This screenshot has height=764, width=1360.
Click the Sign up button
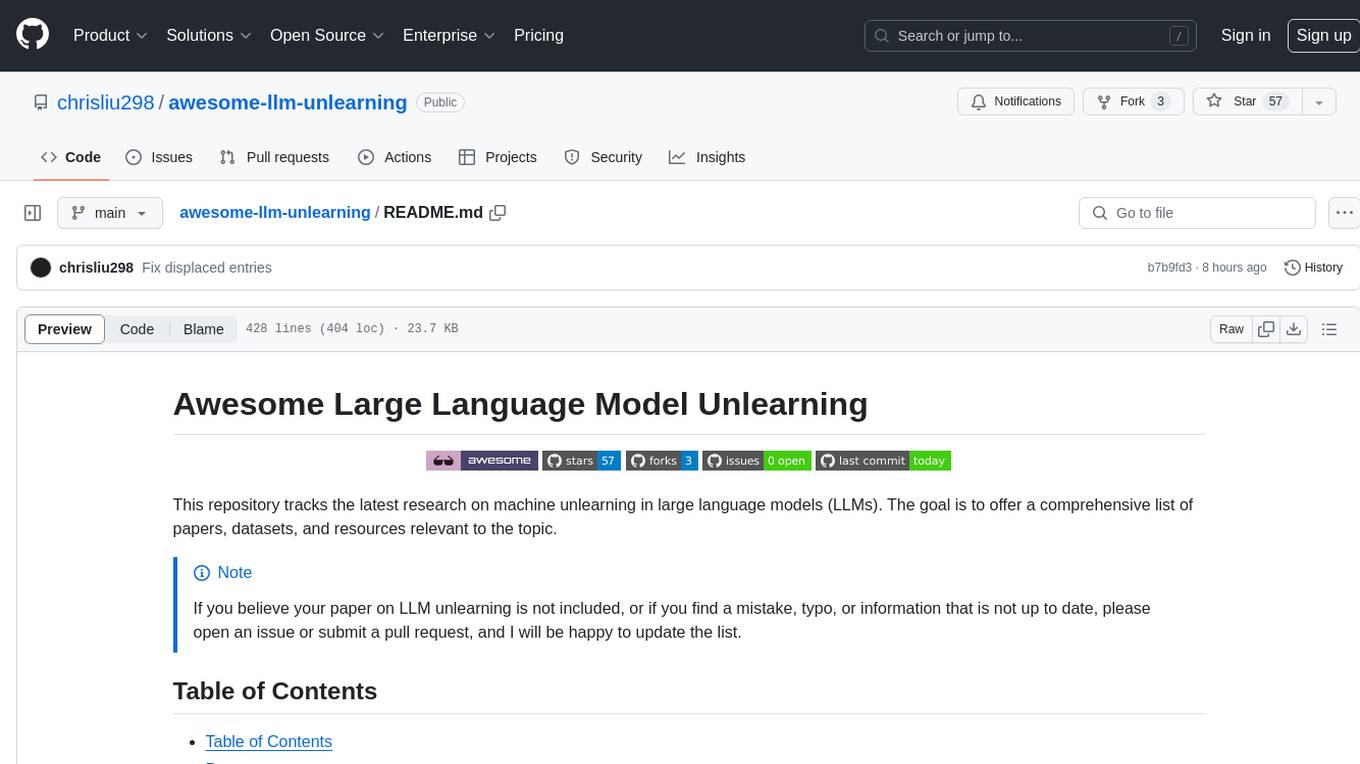pyautogui.click(x=1323, y=35)
